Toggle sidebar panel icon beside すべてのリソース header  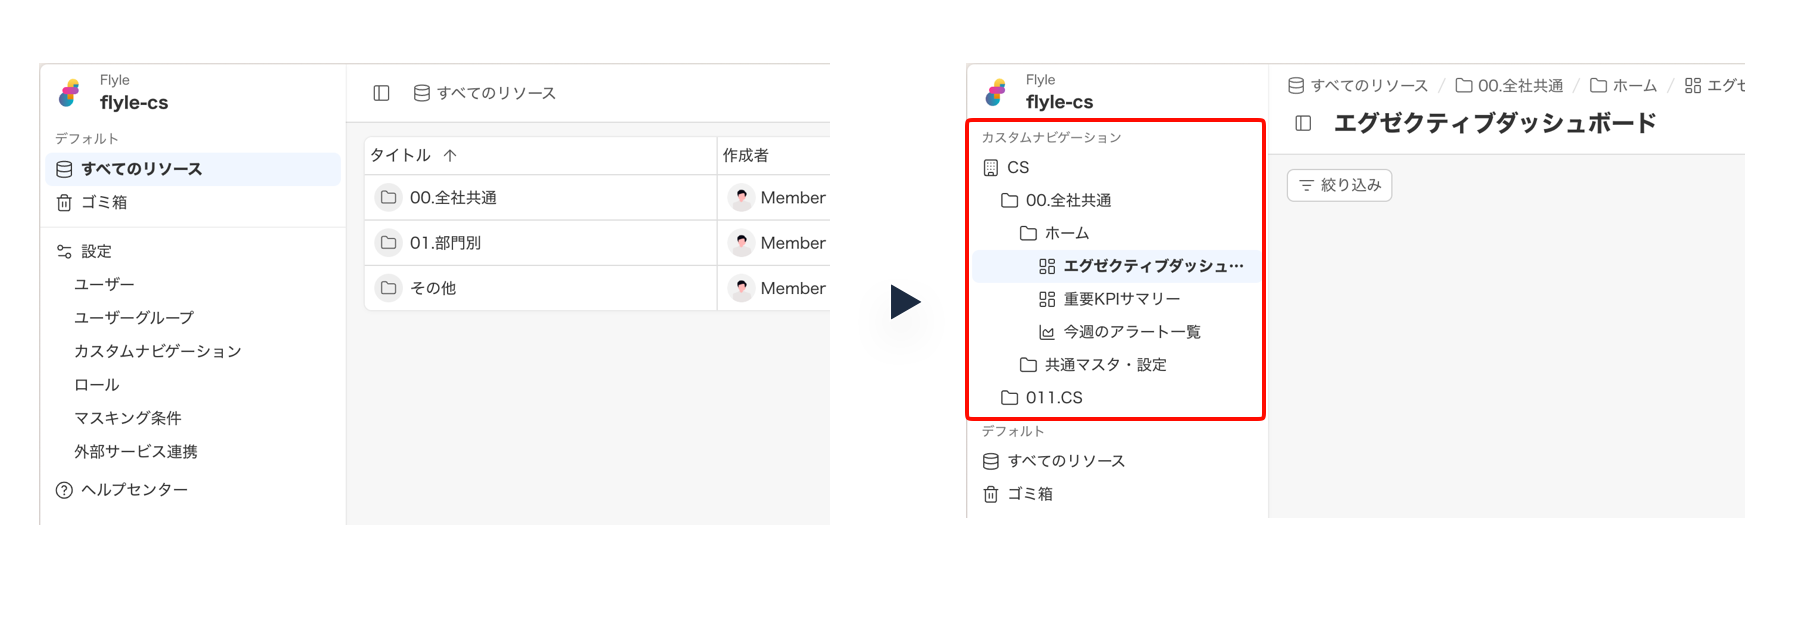pos(381,93)
